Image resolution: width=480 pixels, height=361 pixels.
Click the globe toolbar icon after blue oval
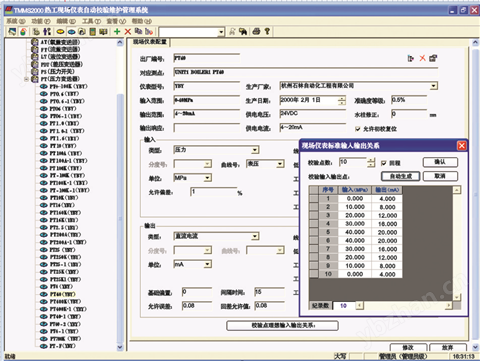pos(82,32)
